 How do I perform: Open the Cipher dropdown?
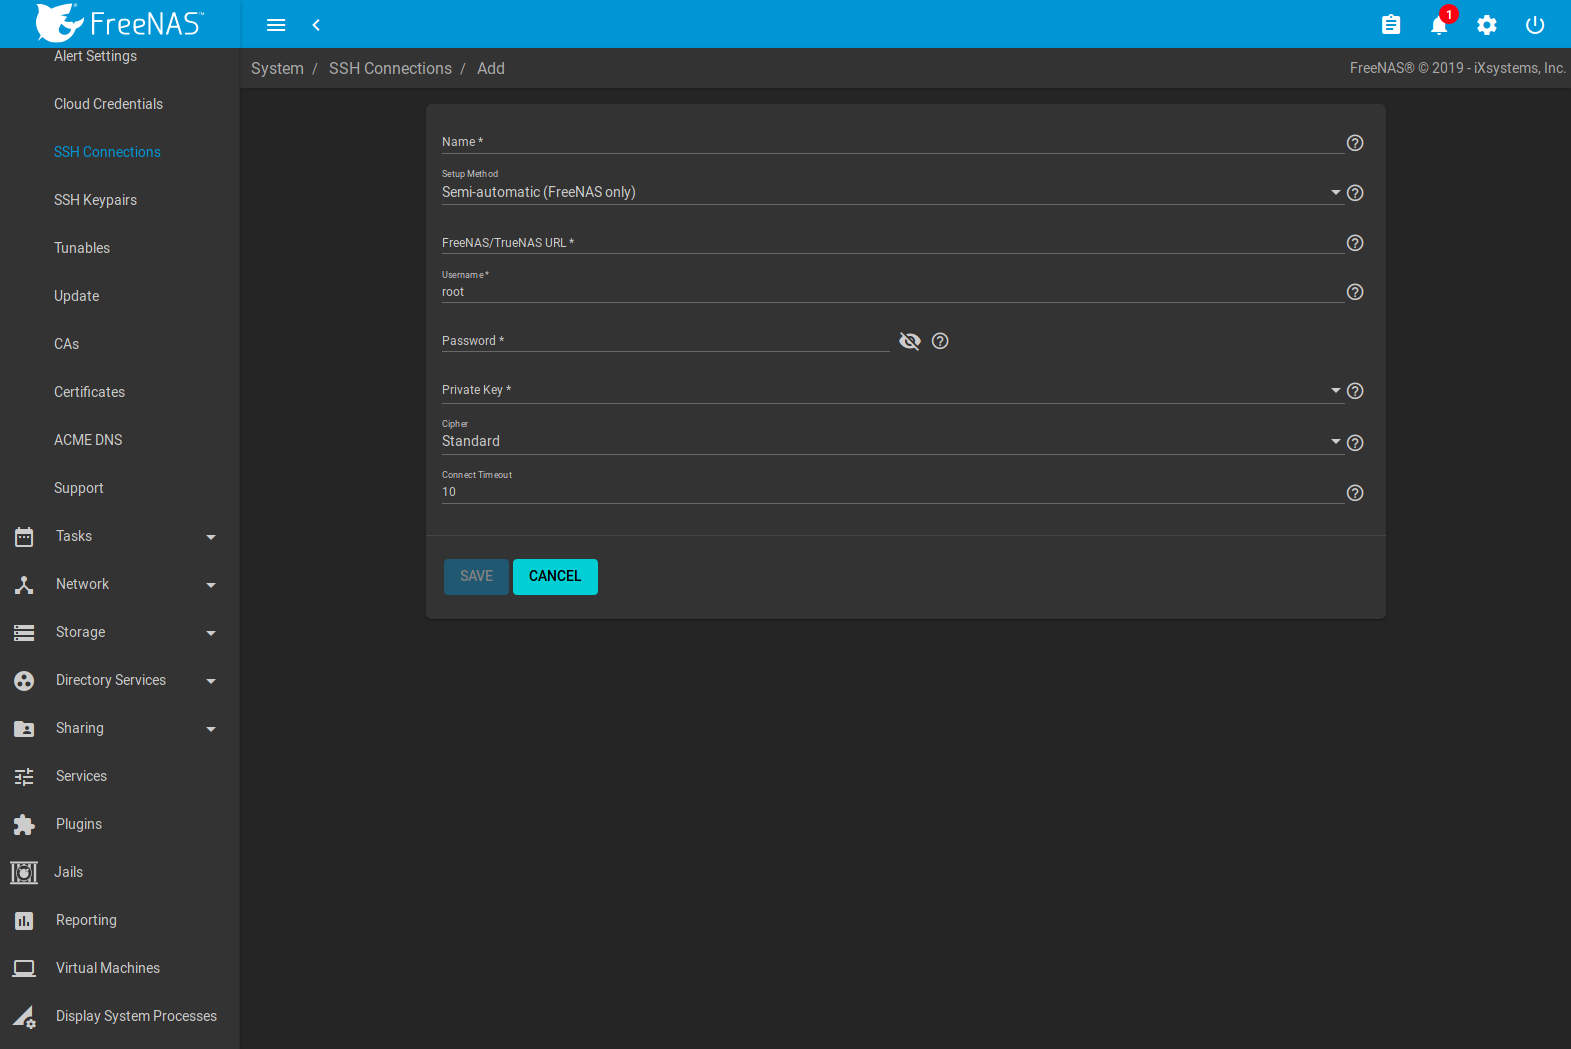click(x=891, y=441)
